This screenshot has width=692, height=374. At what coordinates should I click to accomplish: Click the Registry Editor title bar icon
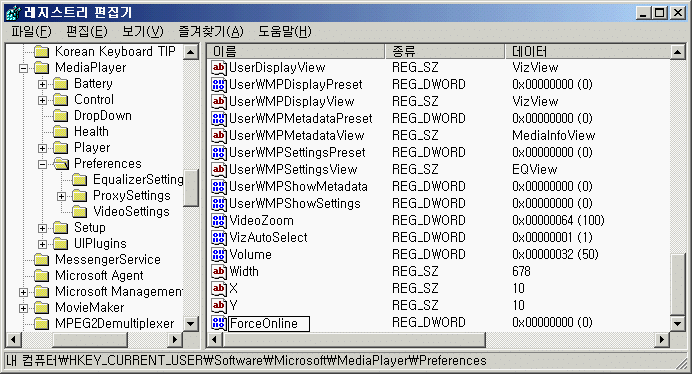coord(13,12)
